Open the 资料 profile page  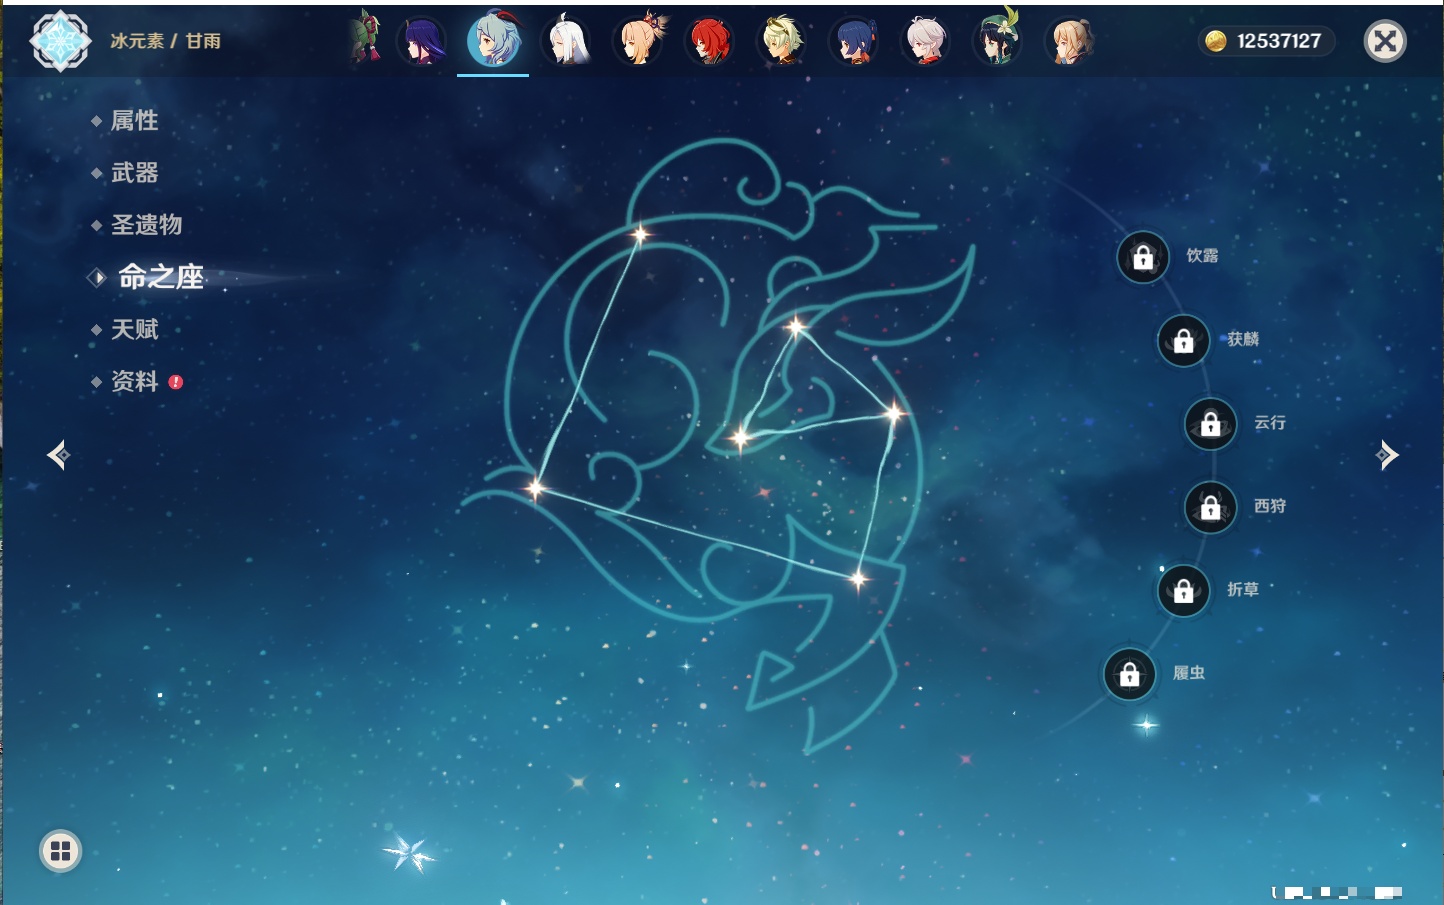pyautogui.click(x=134, y=381)
